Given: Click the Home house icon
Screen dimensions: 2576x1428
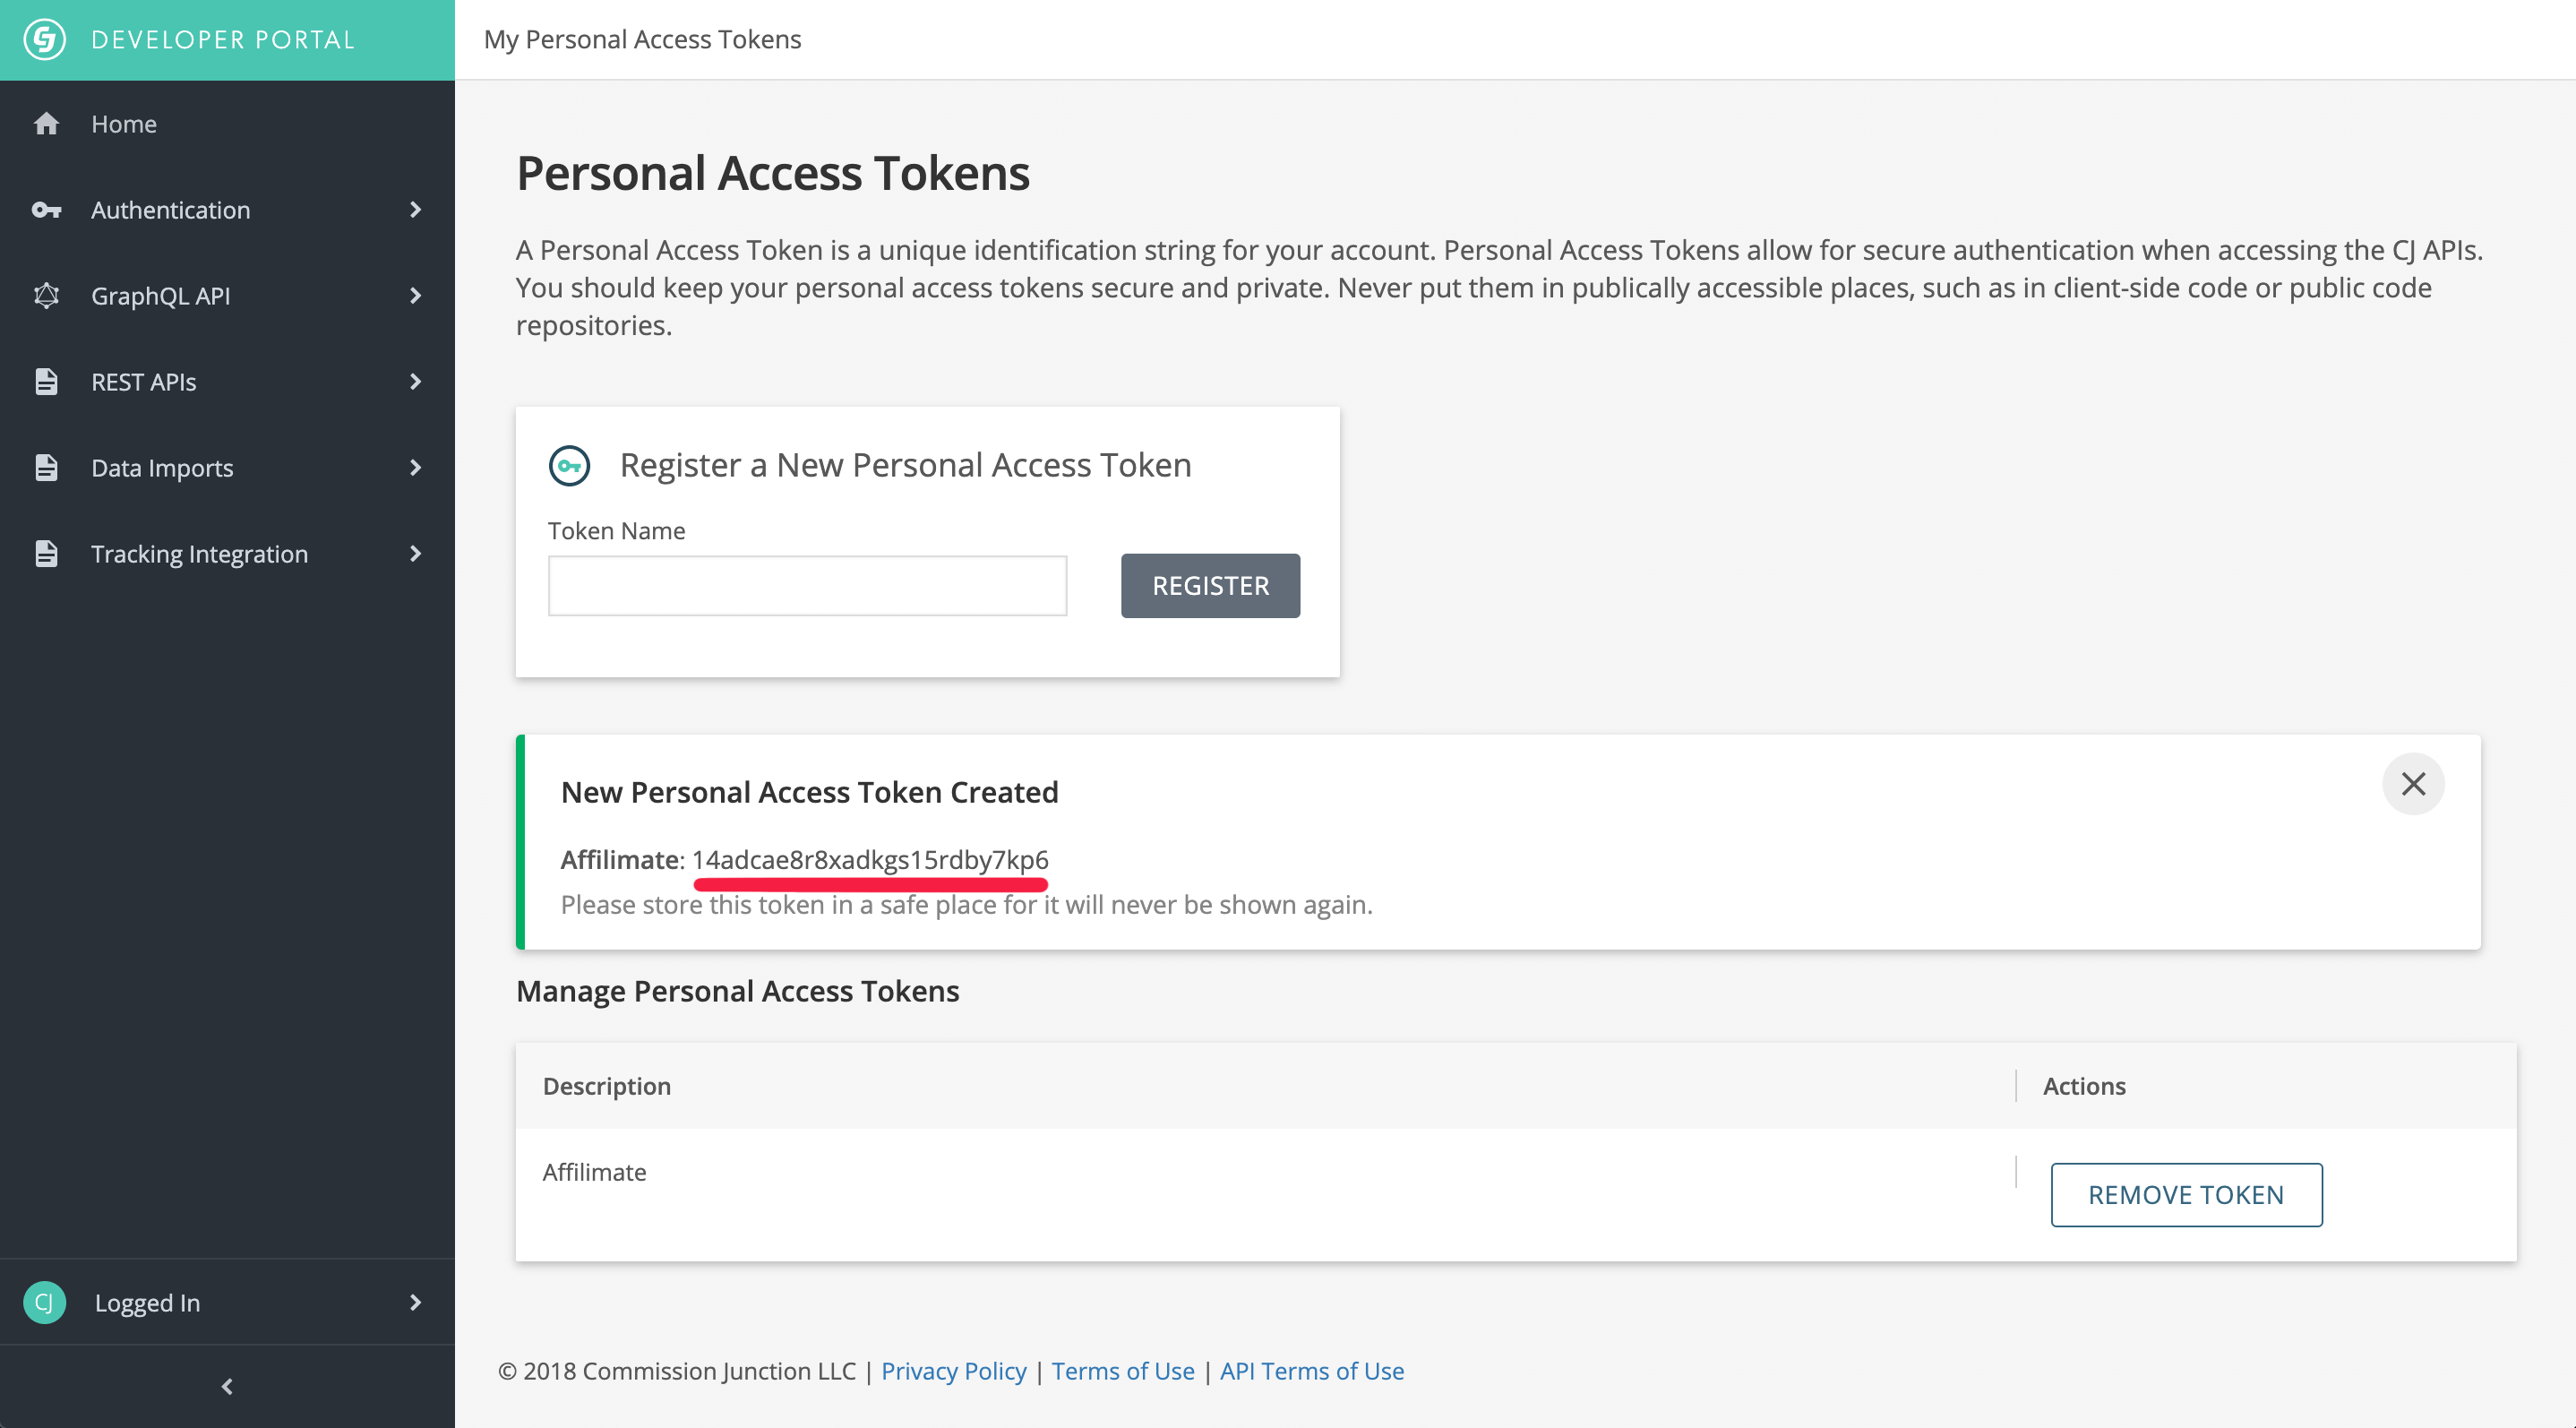Looking at the screenshot, I should (46, 124).
